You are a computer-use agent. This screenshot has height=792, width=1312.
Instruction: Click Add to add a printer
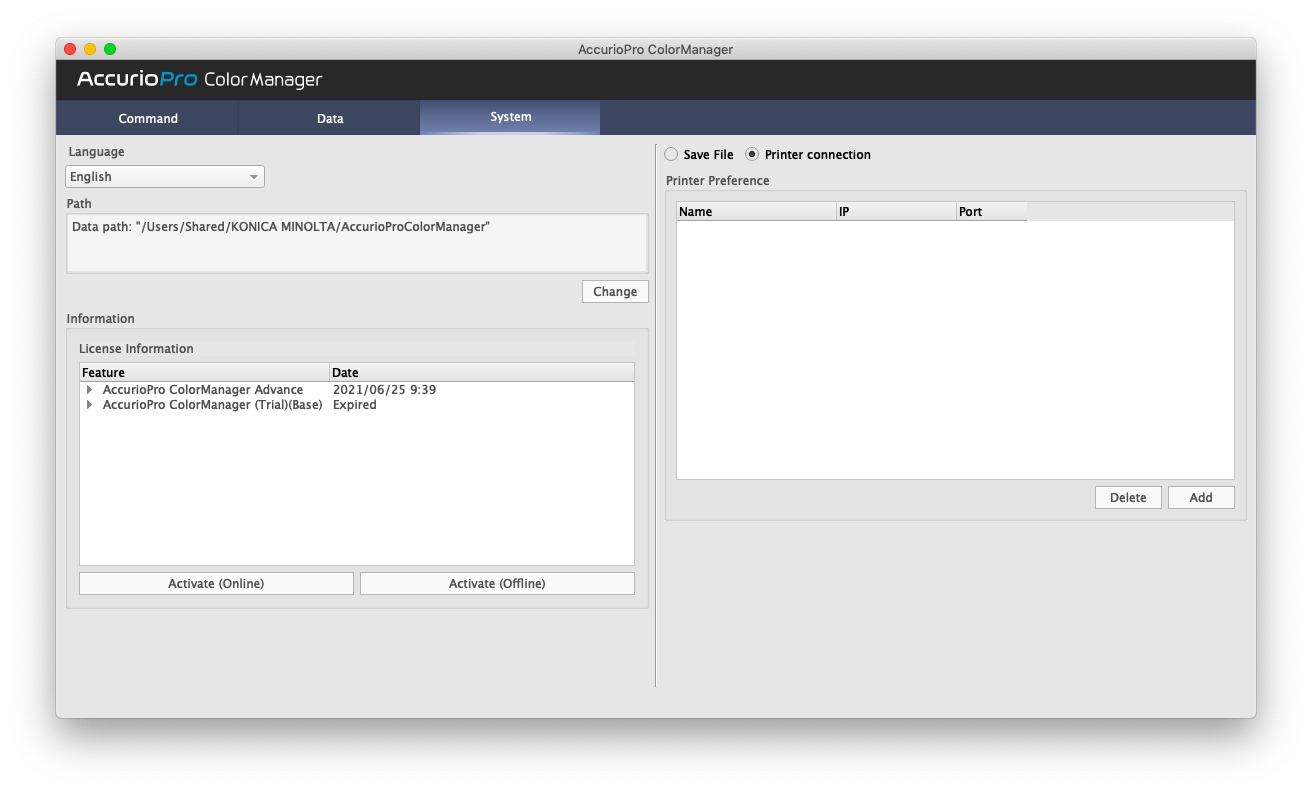pos(1201,497)
